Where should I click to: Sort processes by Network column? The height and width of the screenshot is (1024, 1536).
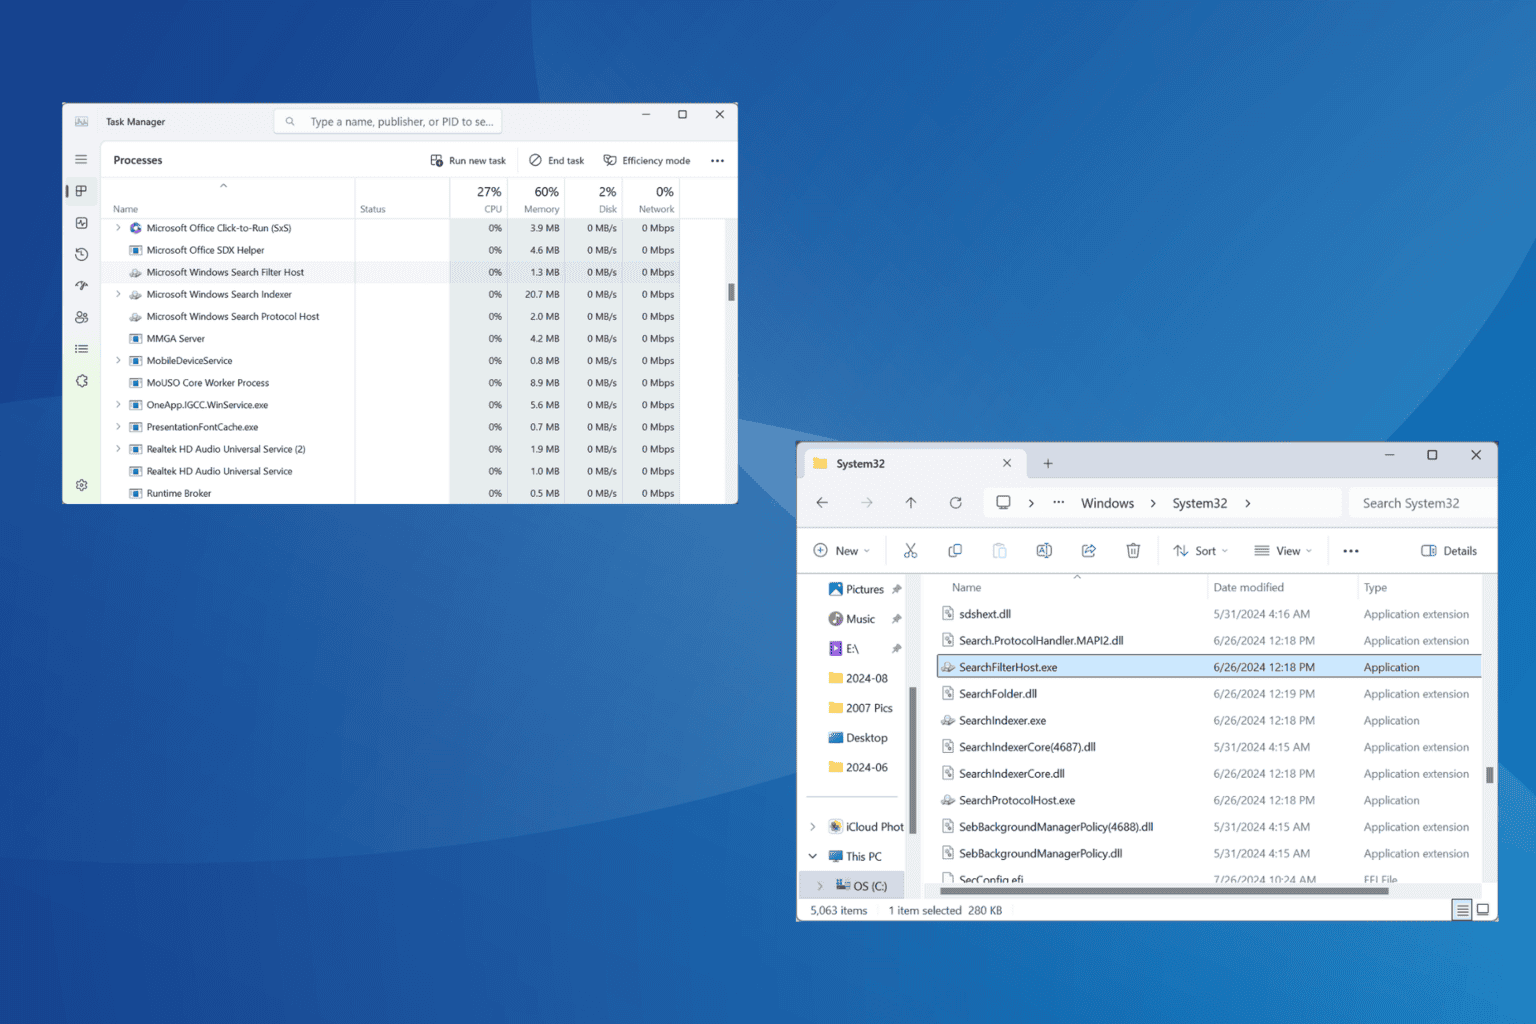[x=651, y=198]
